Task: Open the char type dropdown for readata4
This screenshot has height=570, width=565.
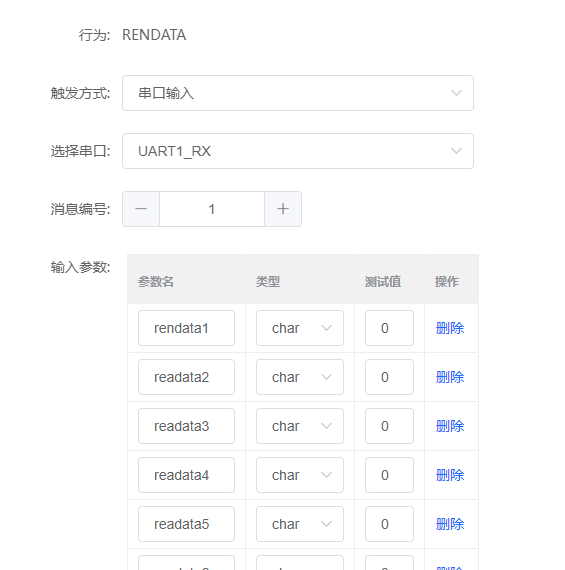Action: 300,475
